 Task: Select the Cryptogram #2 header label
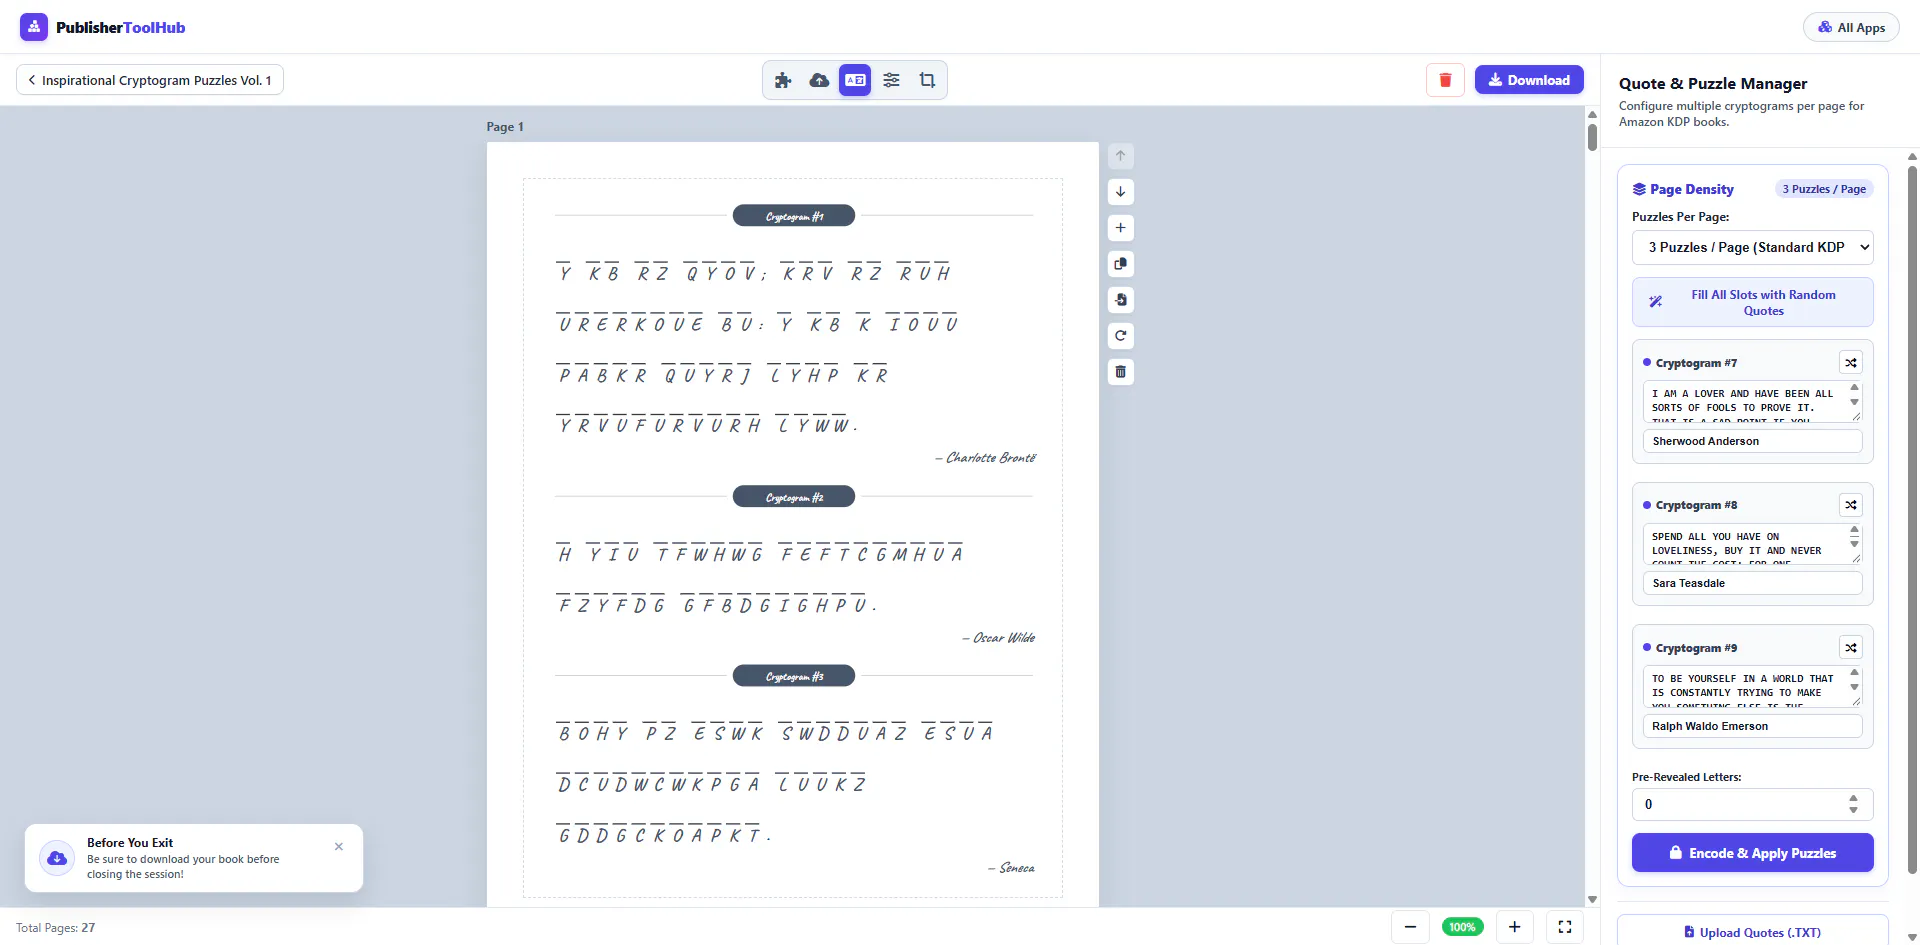coord(794,497)
